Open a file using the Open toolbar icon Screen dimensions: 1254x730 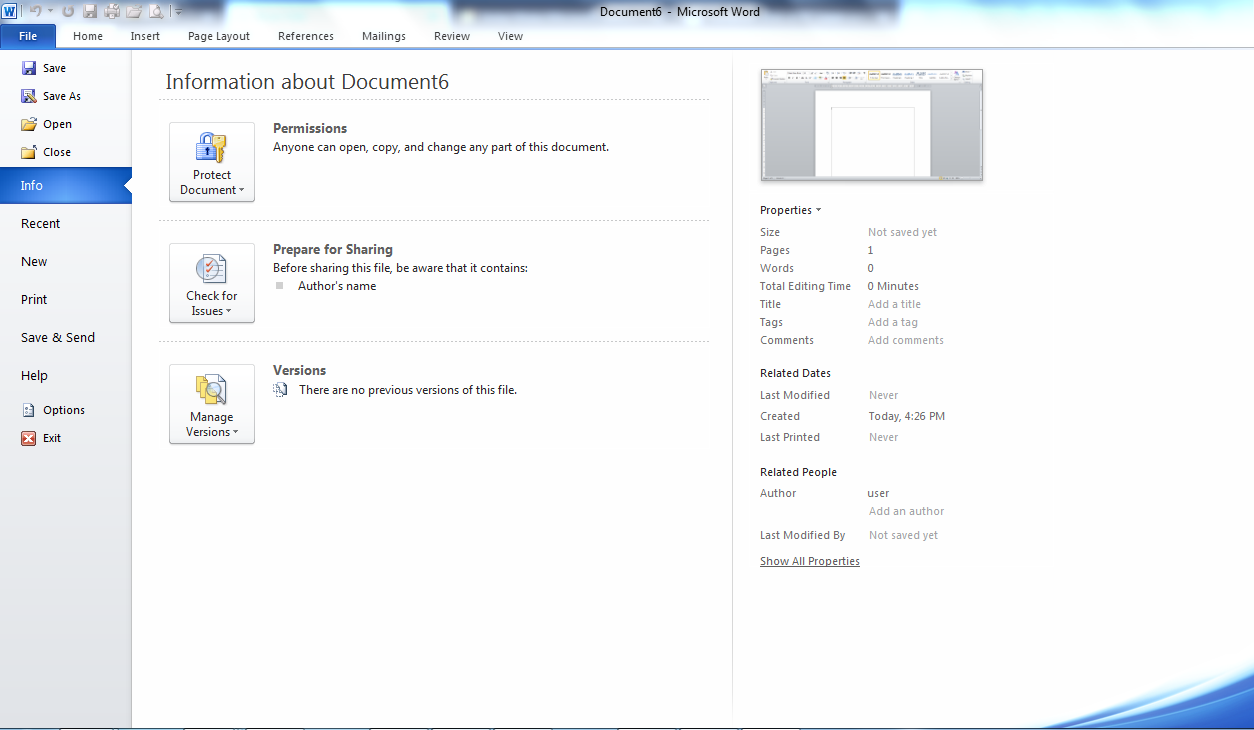[x=133, y=11]
